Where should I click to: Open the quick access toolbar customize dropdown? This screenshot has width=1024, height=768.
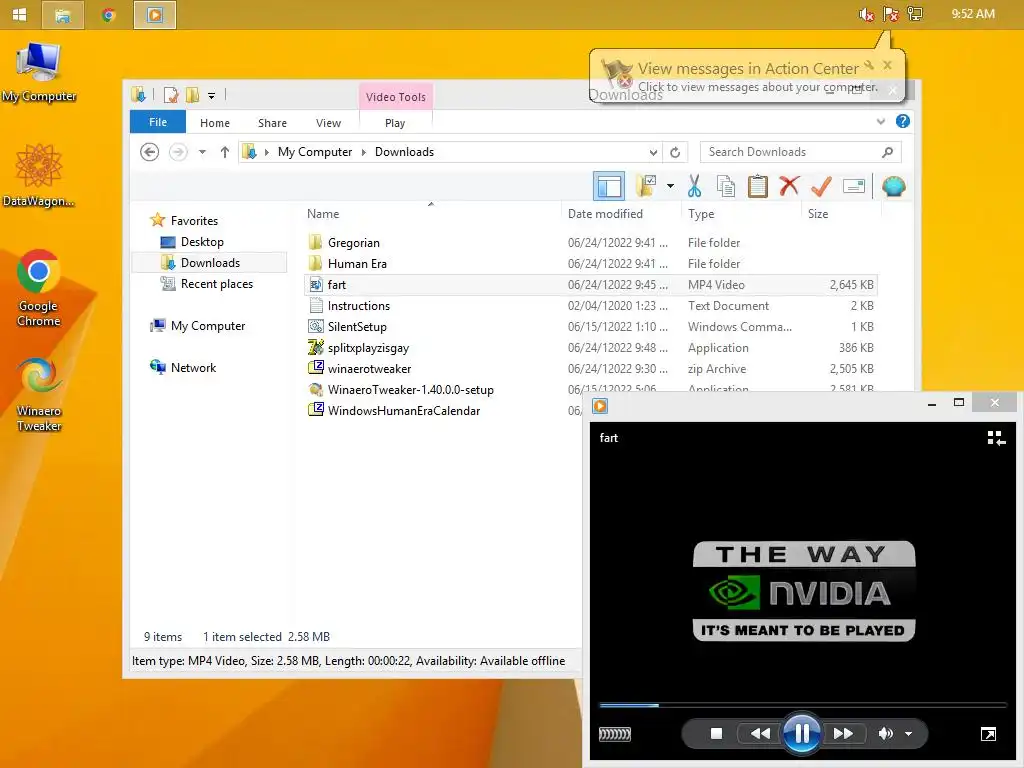212,96
